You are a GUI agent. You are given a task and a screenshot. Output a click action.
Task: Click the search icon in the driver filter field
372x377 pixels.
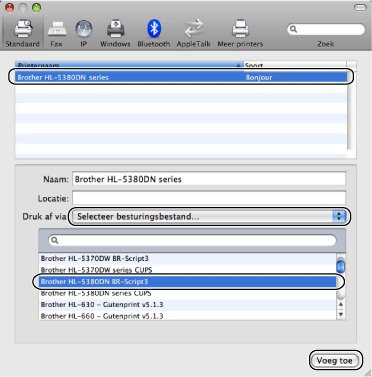pos(55,240)
